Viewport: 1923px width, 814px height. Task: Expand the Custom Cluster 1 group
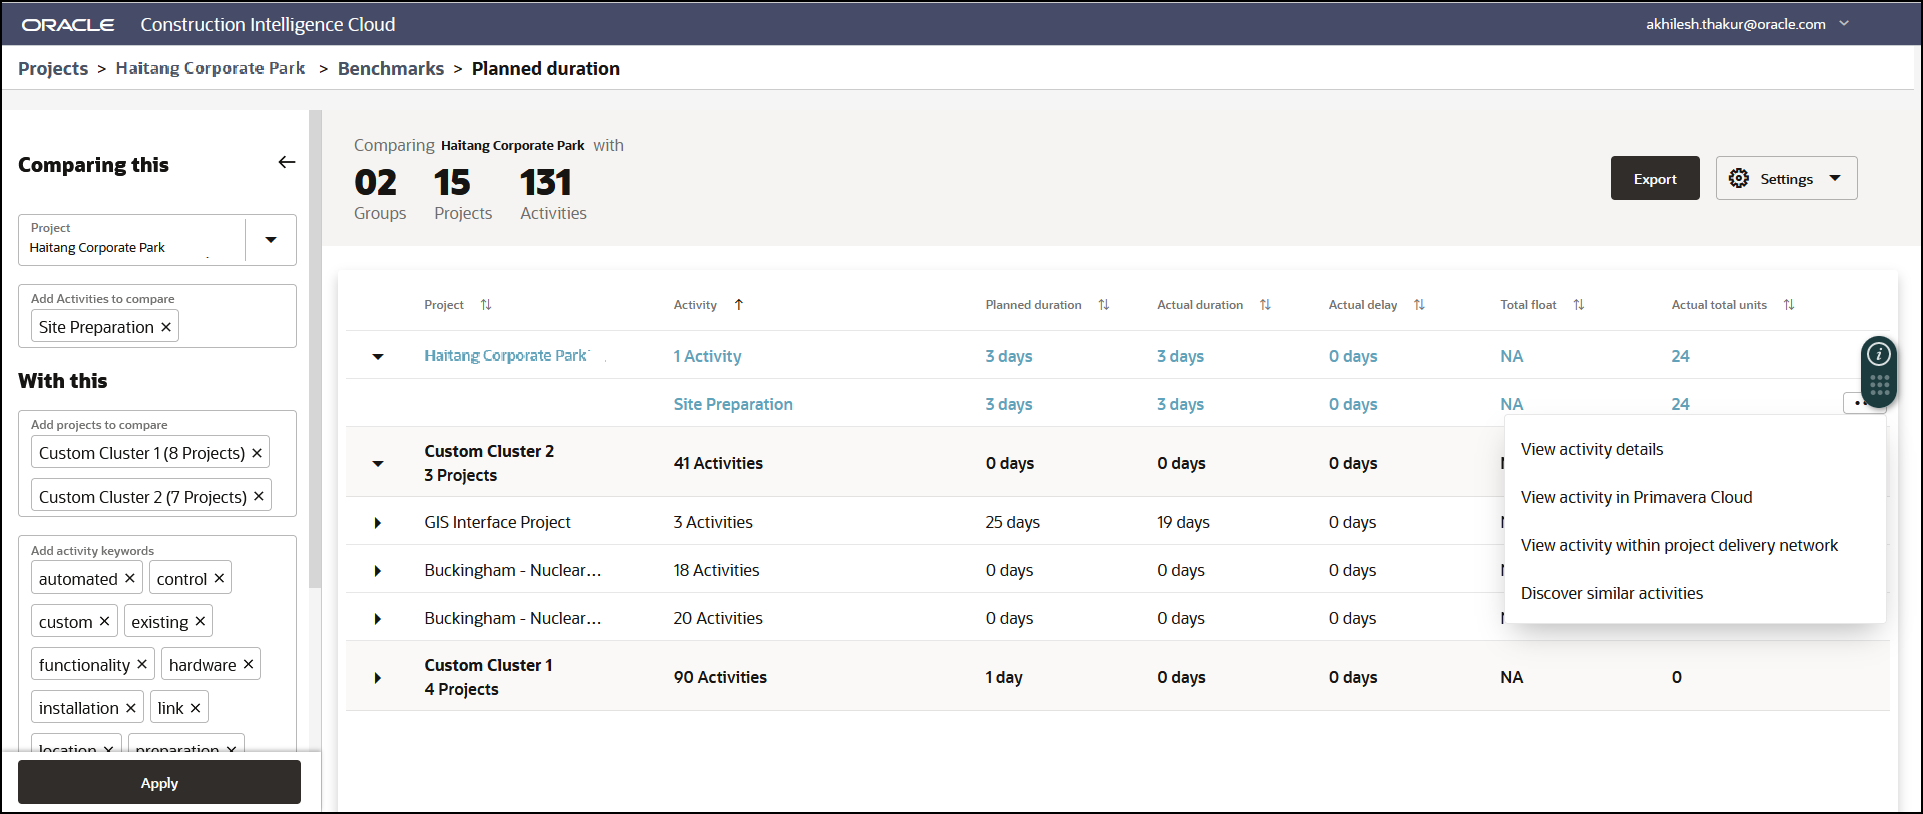378,678
